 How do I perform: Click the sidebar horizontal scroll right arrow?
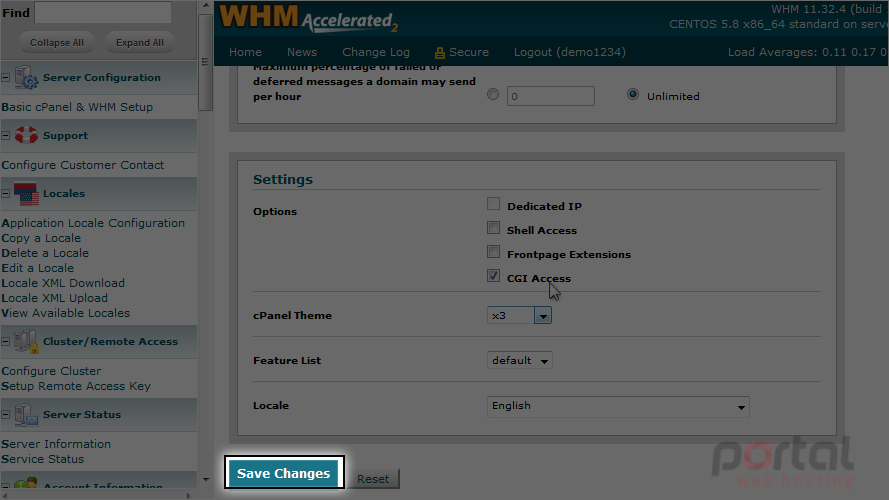click(x=189, y=495)
